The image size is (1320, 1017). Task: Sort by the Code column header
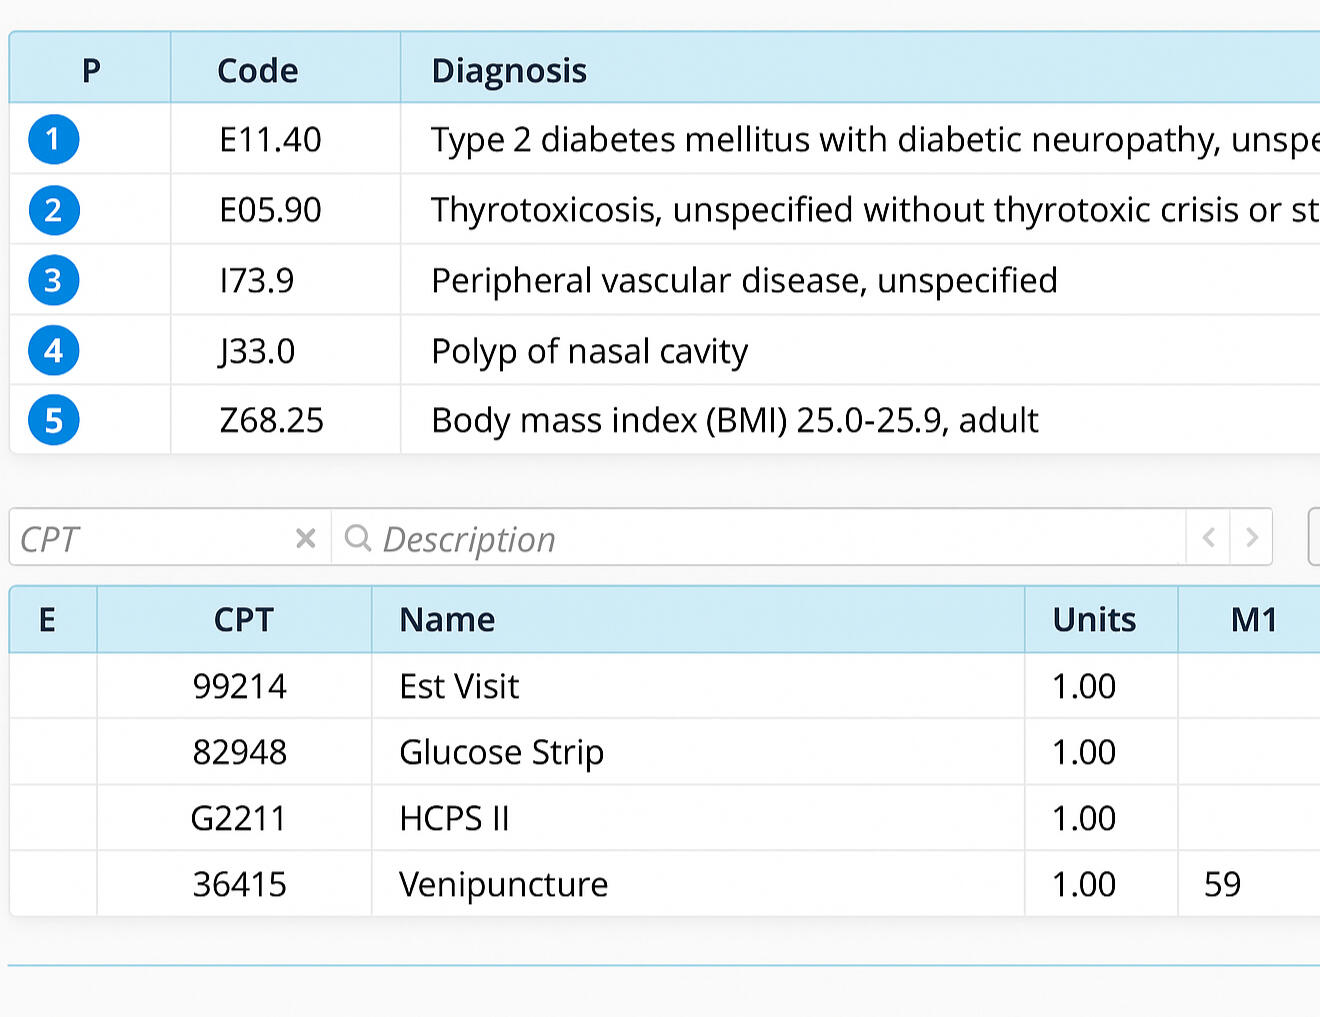257,70
